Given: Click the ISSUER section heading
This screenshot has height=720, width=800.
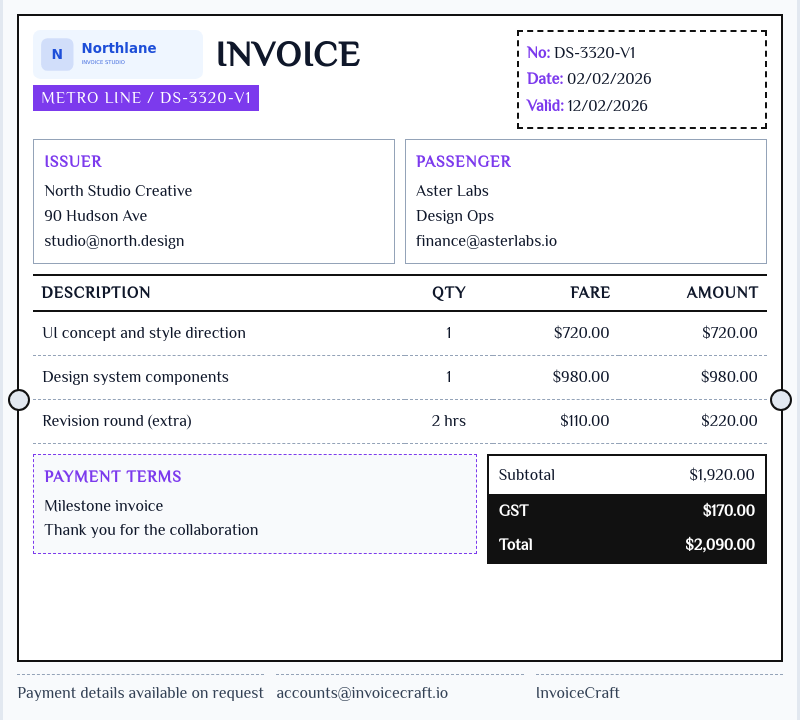Looking at the screenshot, I should 73,161.
